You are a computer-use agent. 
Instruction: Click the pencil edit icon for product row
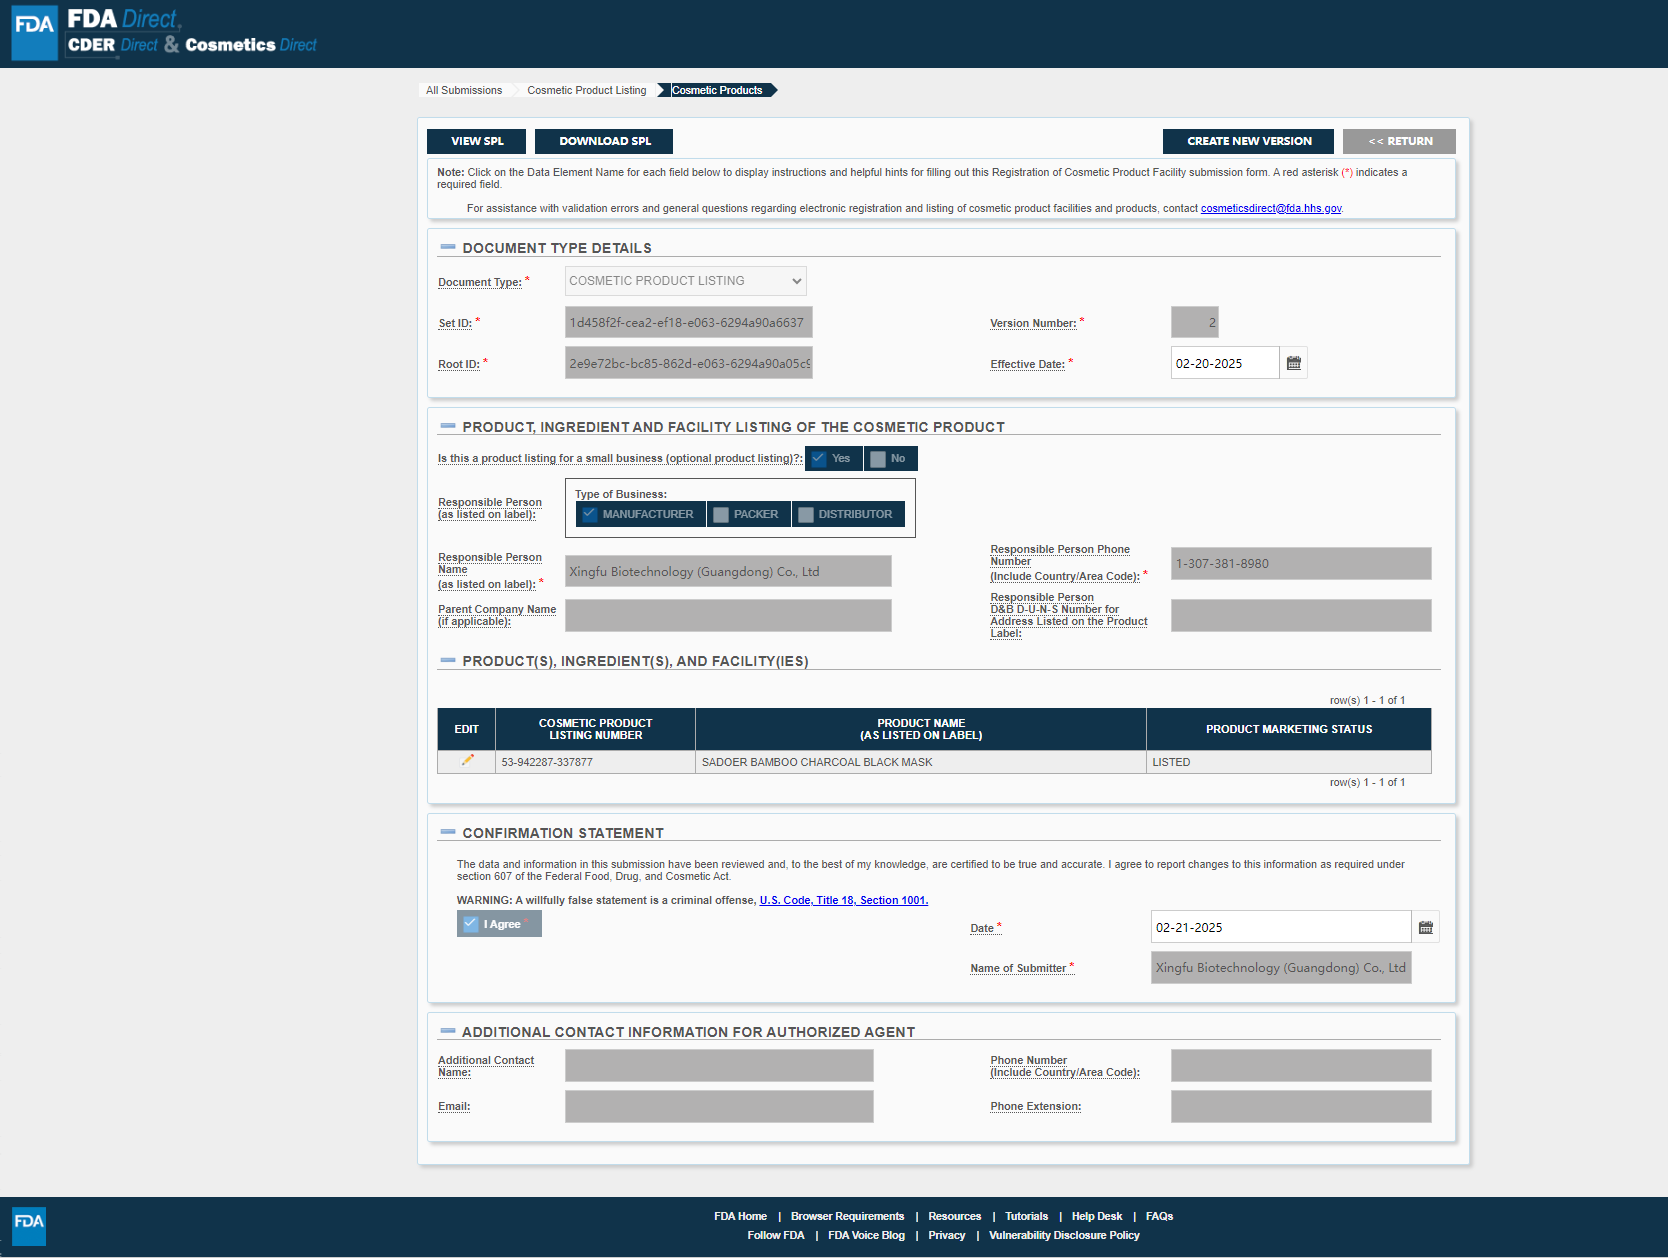tap(467, 761)
